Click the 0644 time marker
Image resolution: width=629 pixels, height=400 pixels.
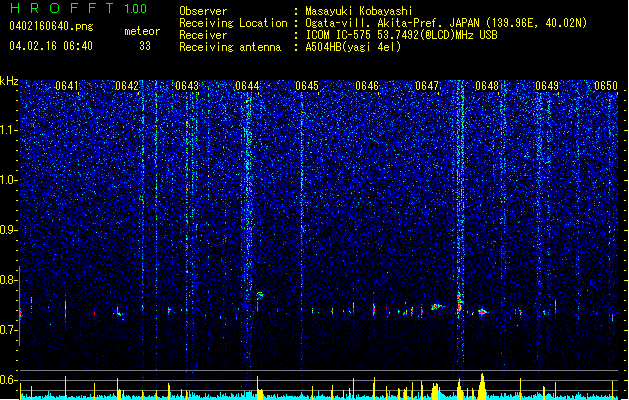click(x=247, y=86)
